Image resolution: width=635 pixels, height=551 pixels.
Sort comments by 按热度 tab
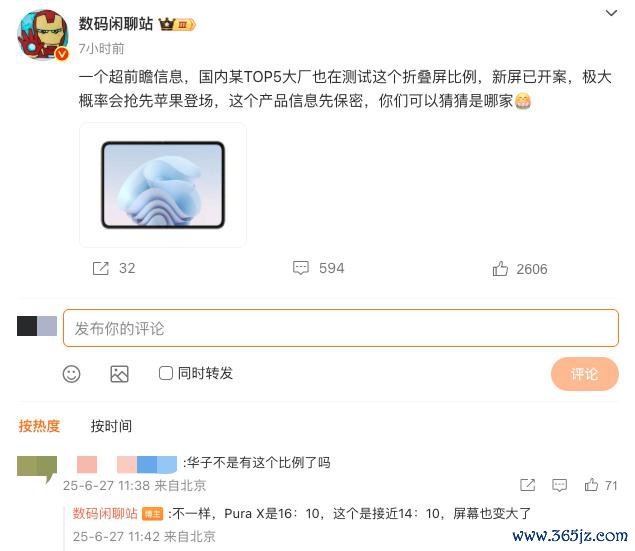pos(39,426)
